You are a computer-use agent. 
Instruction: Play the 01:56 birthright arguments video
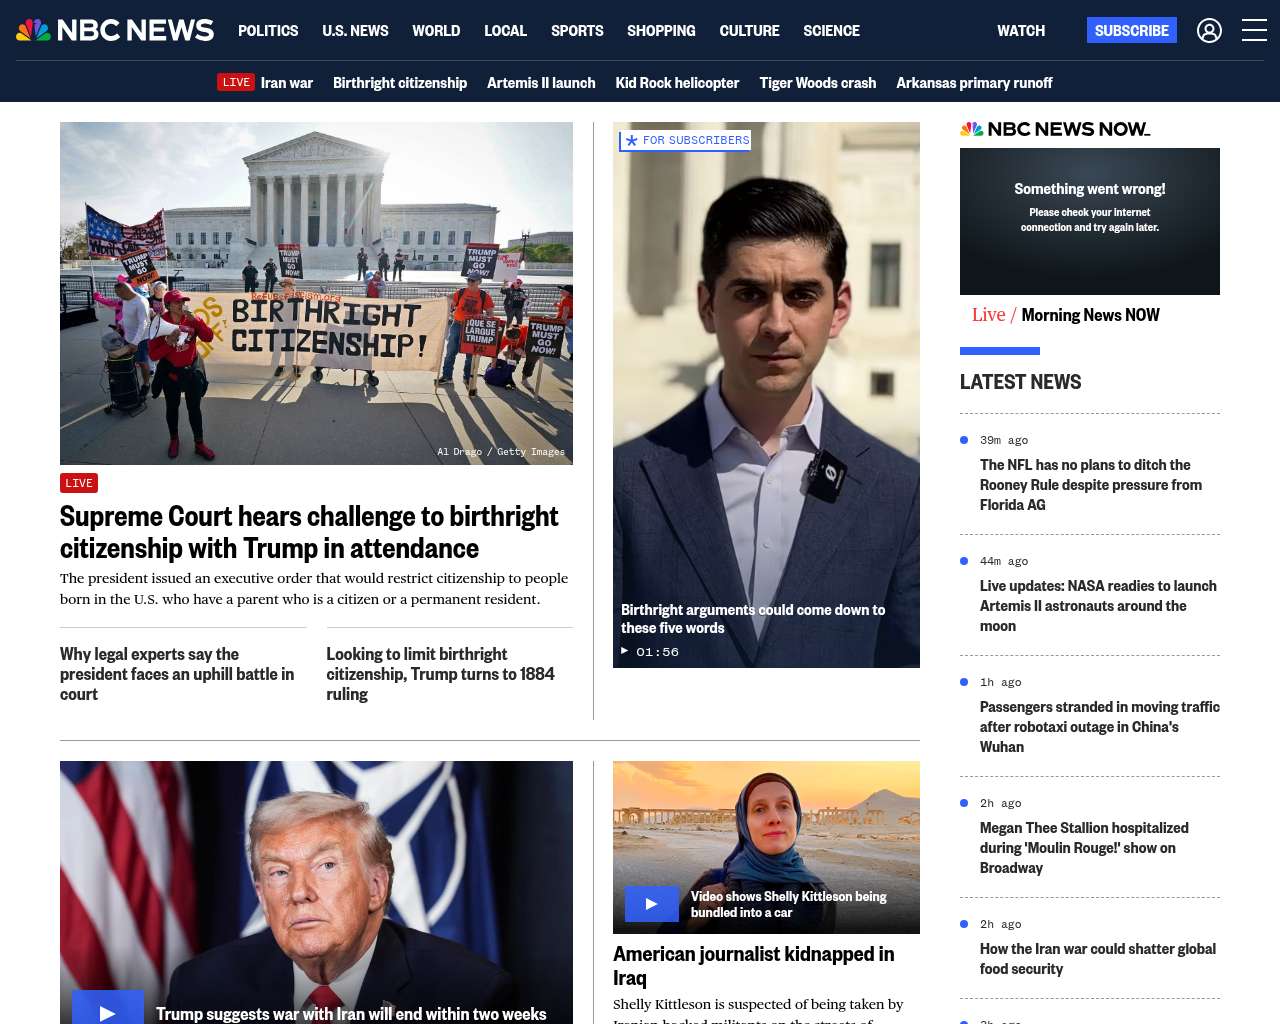pos(626,651)
